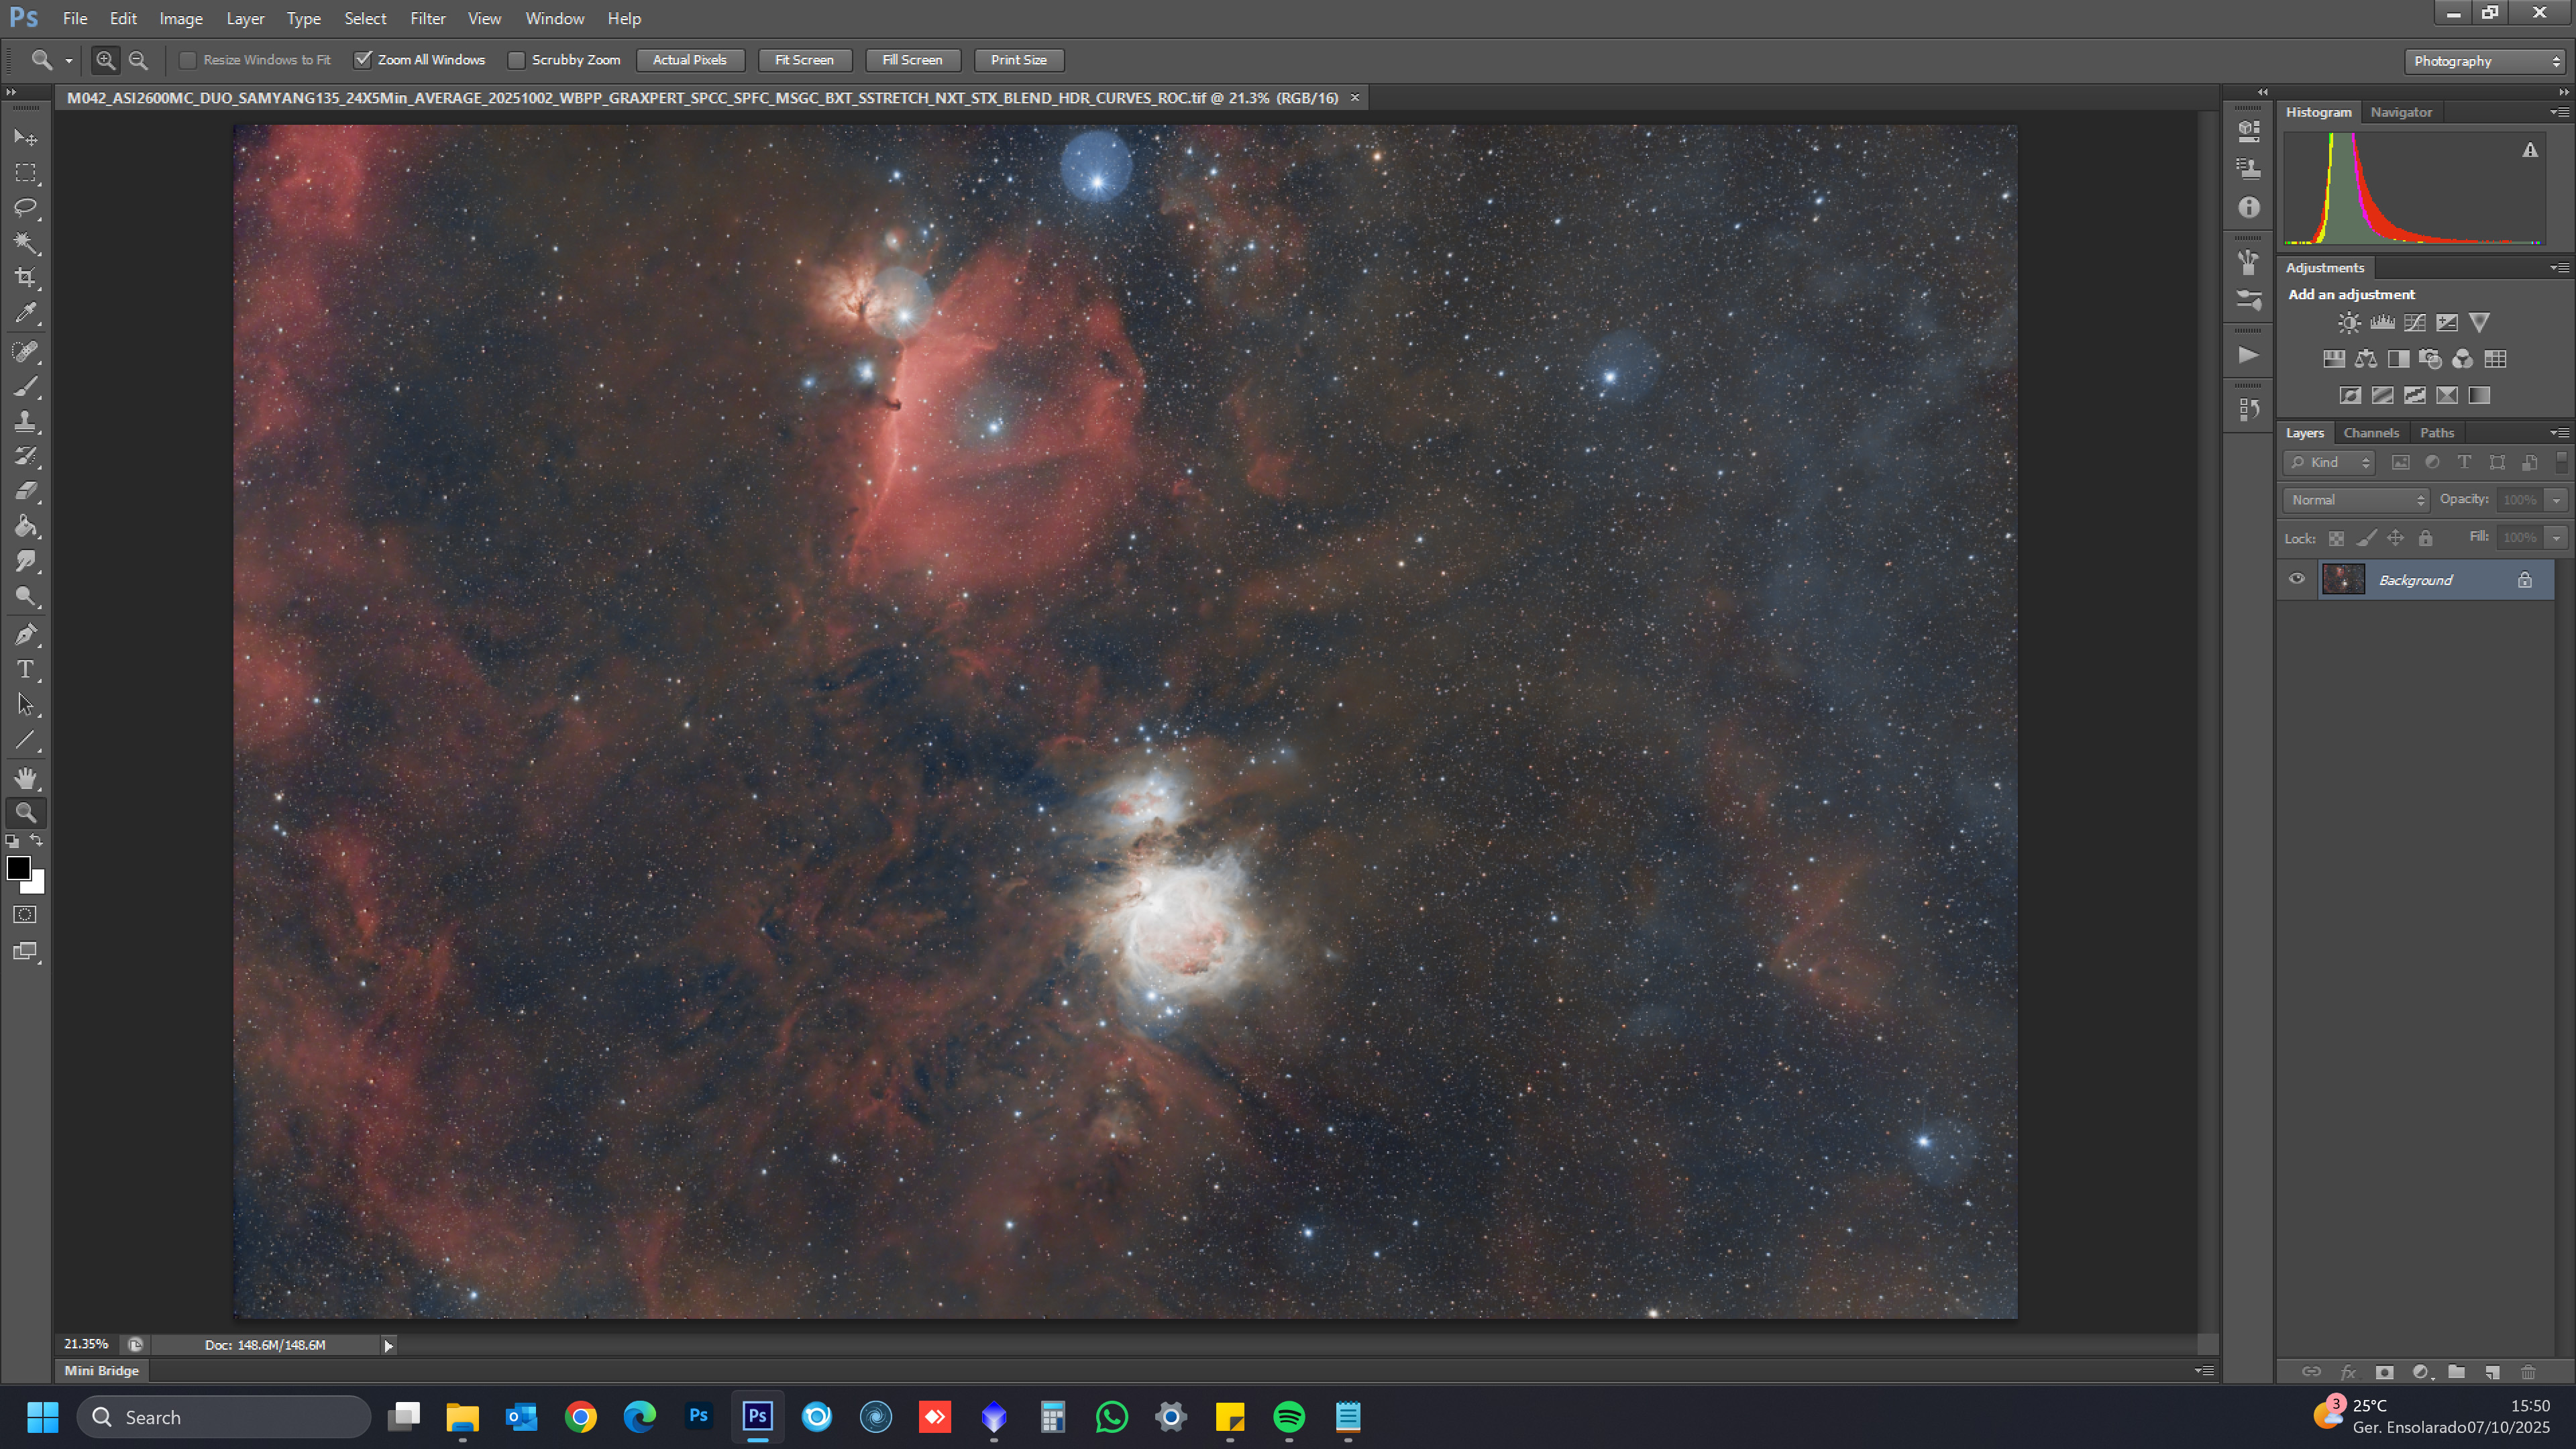This screenshot has width=2576, height=1449.
Task: Enable Scrubby Zoom checkbox
Action: coord(517,60)
